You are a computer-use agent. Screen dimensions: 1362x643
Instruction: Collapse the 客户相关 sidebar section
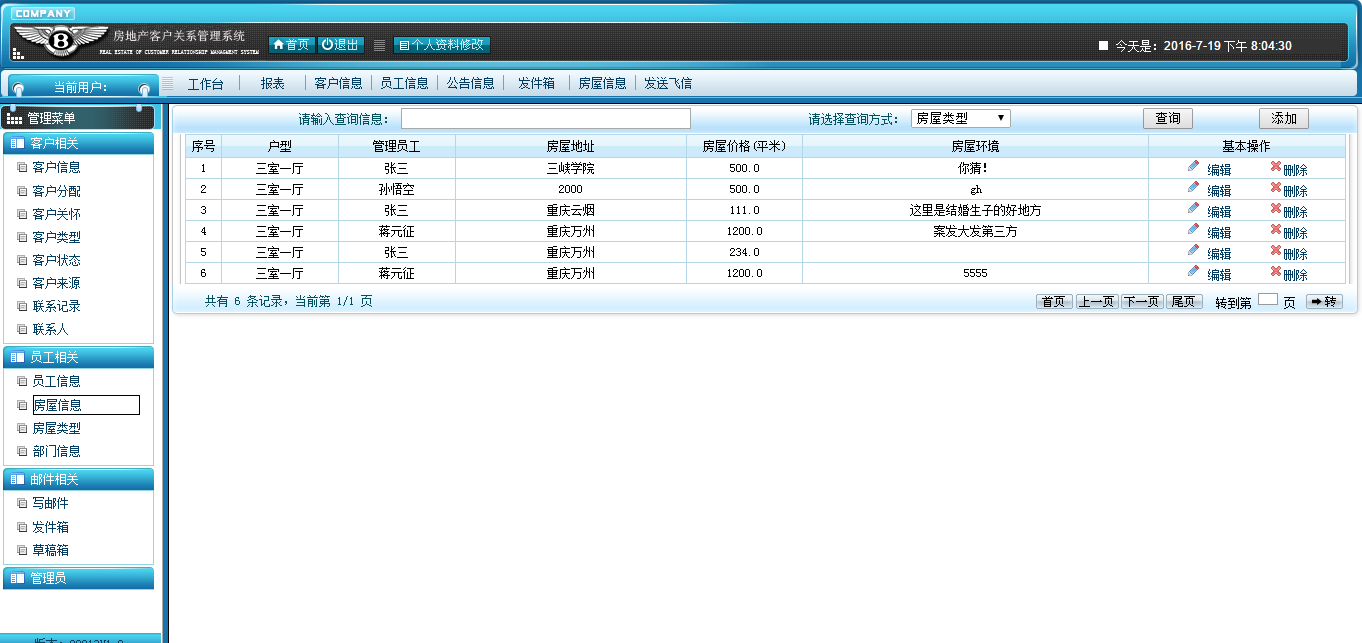(78, 143)
